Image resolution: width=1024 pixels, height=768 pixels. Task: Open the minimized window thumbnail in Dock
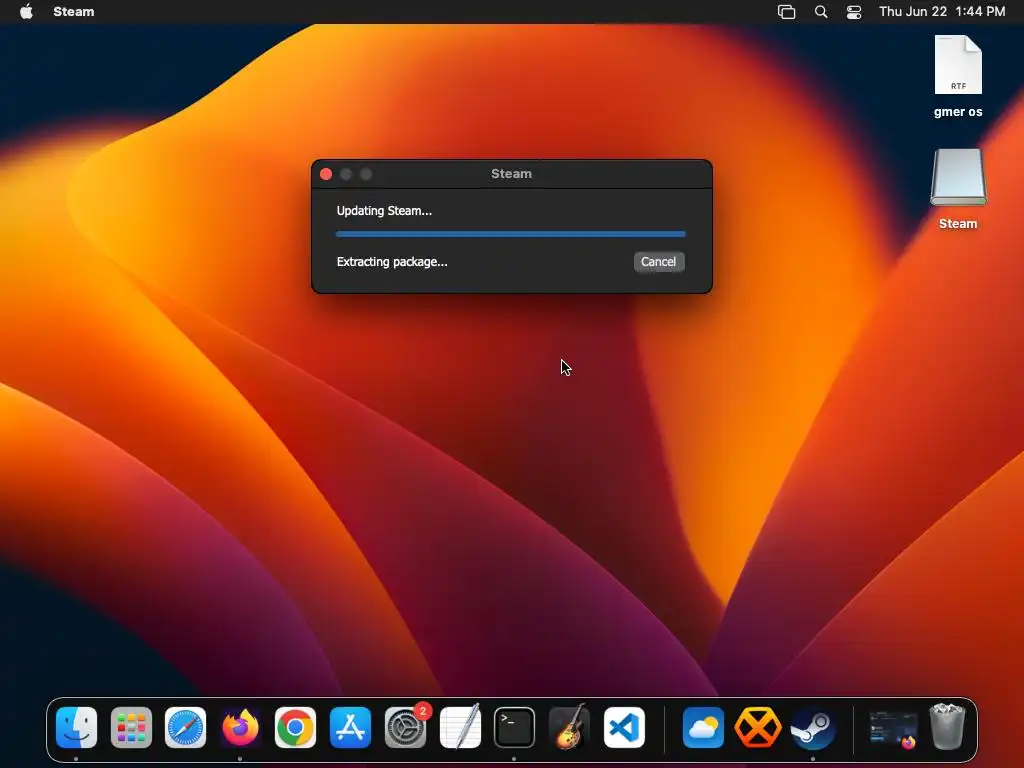click(x=893, y=729)
